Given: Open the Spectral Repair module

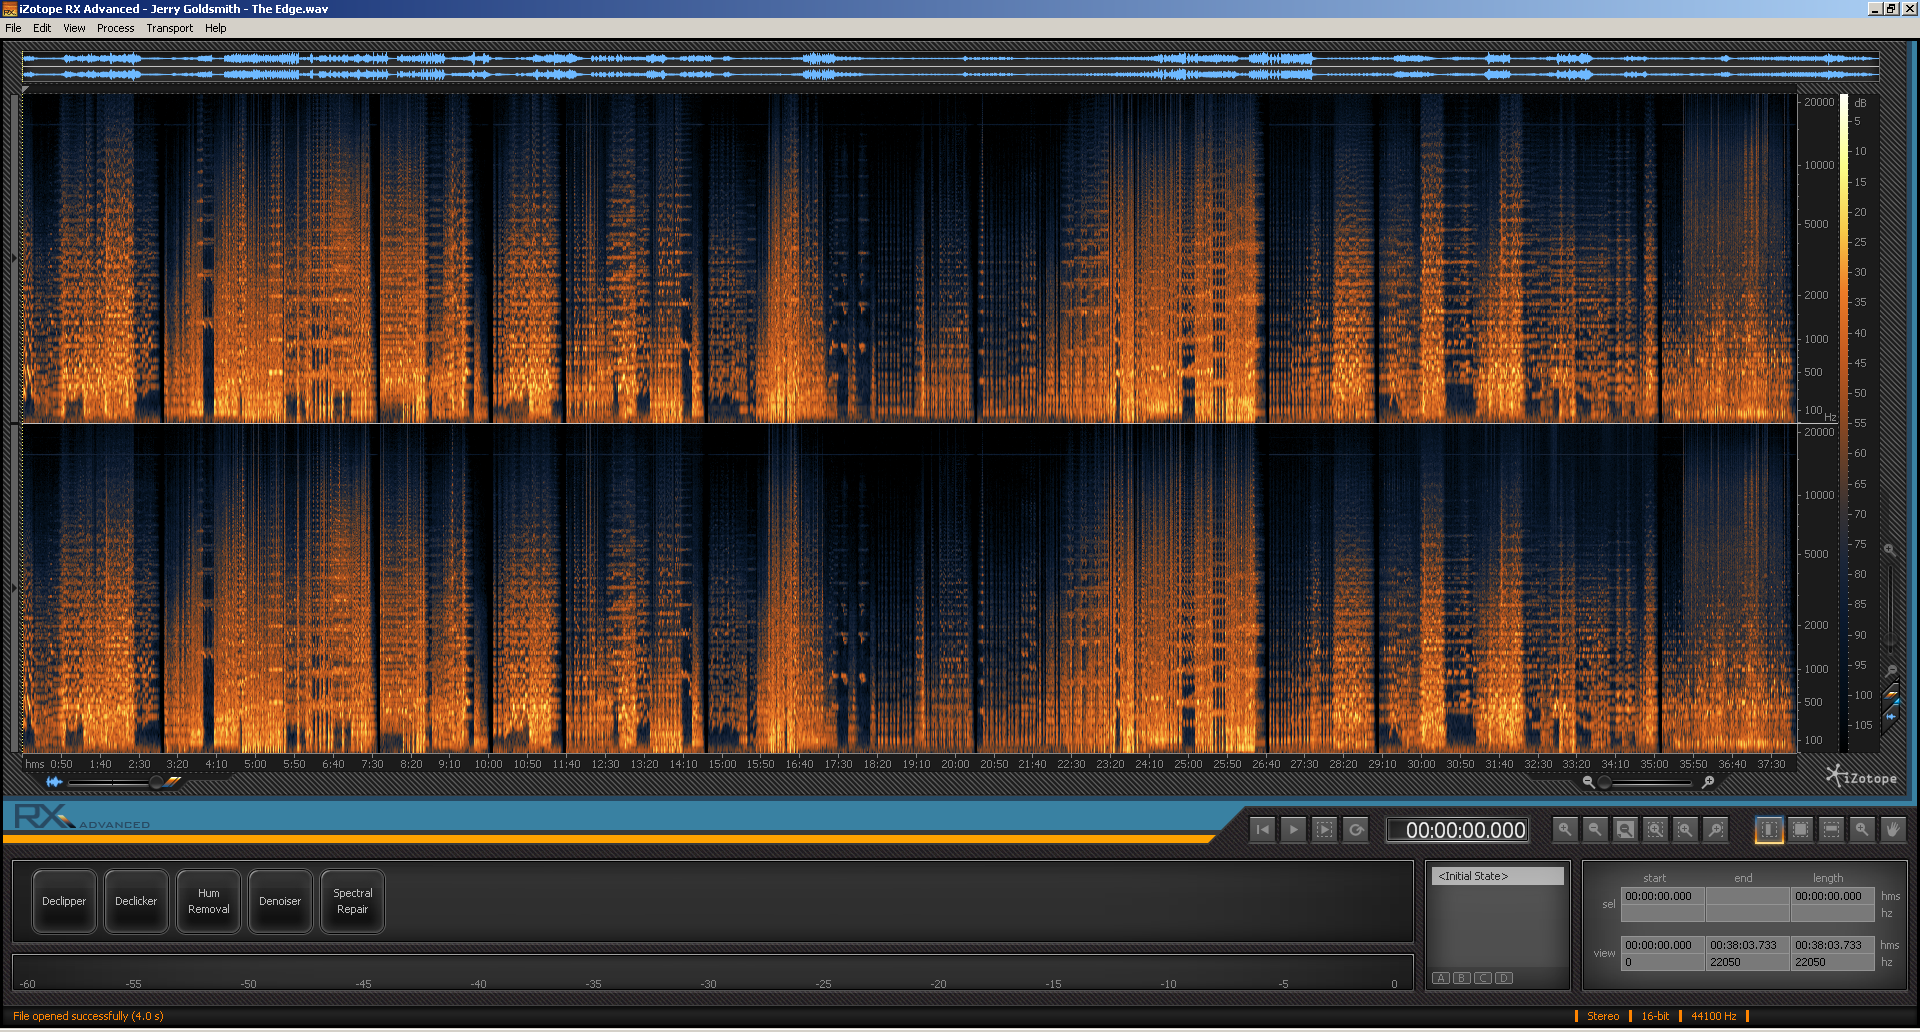Looking at the screenshot, I should pyautogui.click(x=352, y=901).
